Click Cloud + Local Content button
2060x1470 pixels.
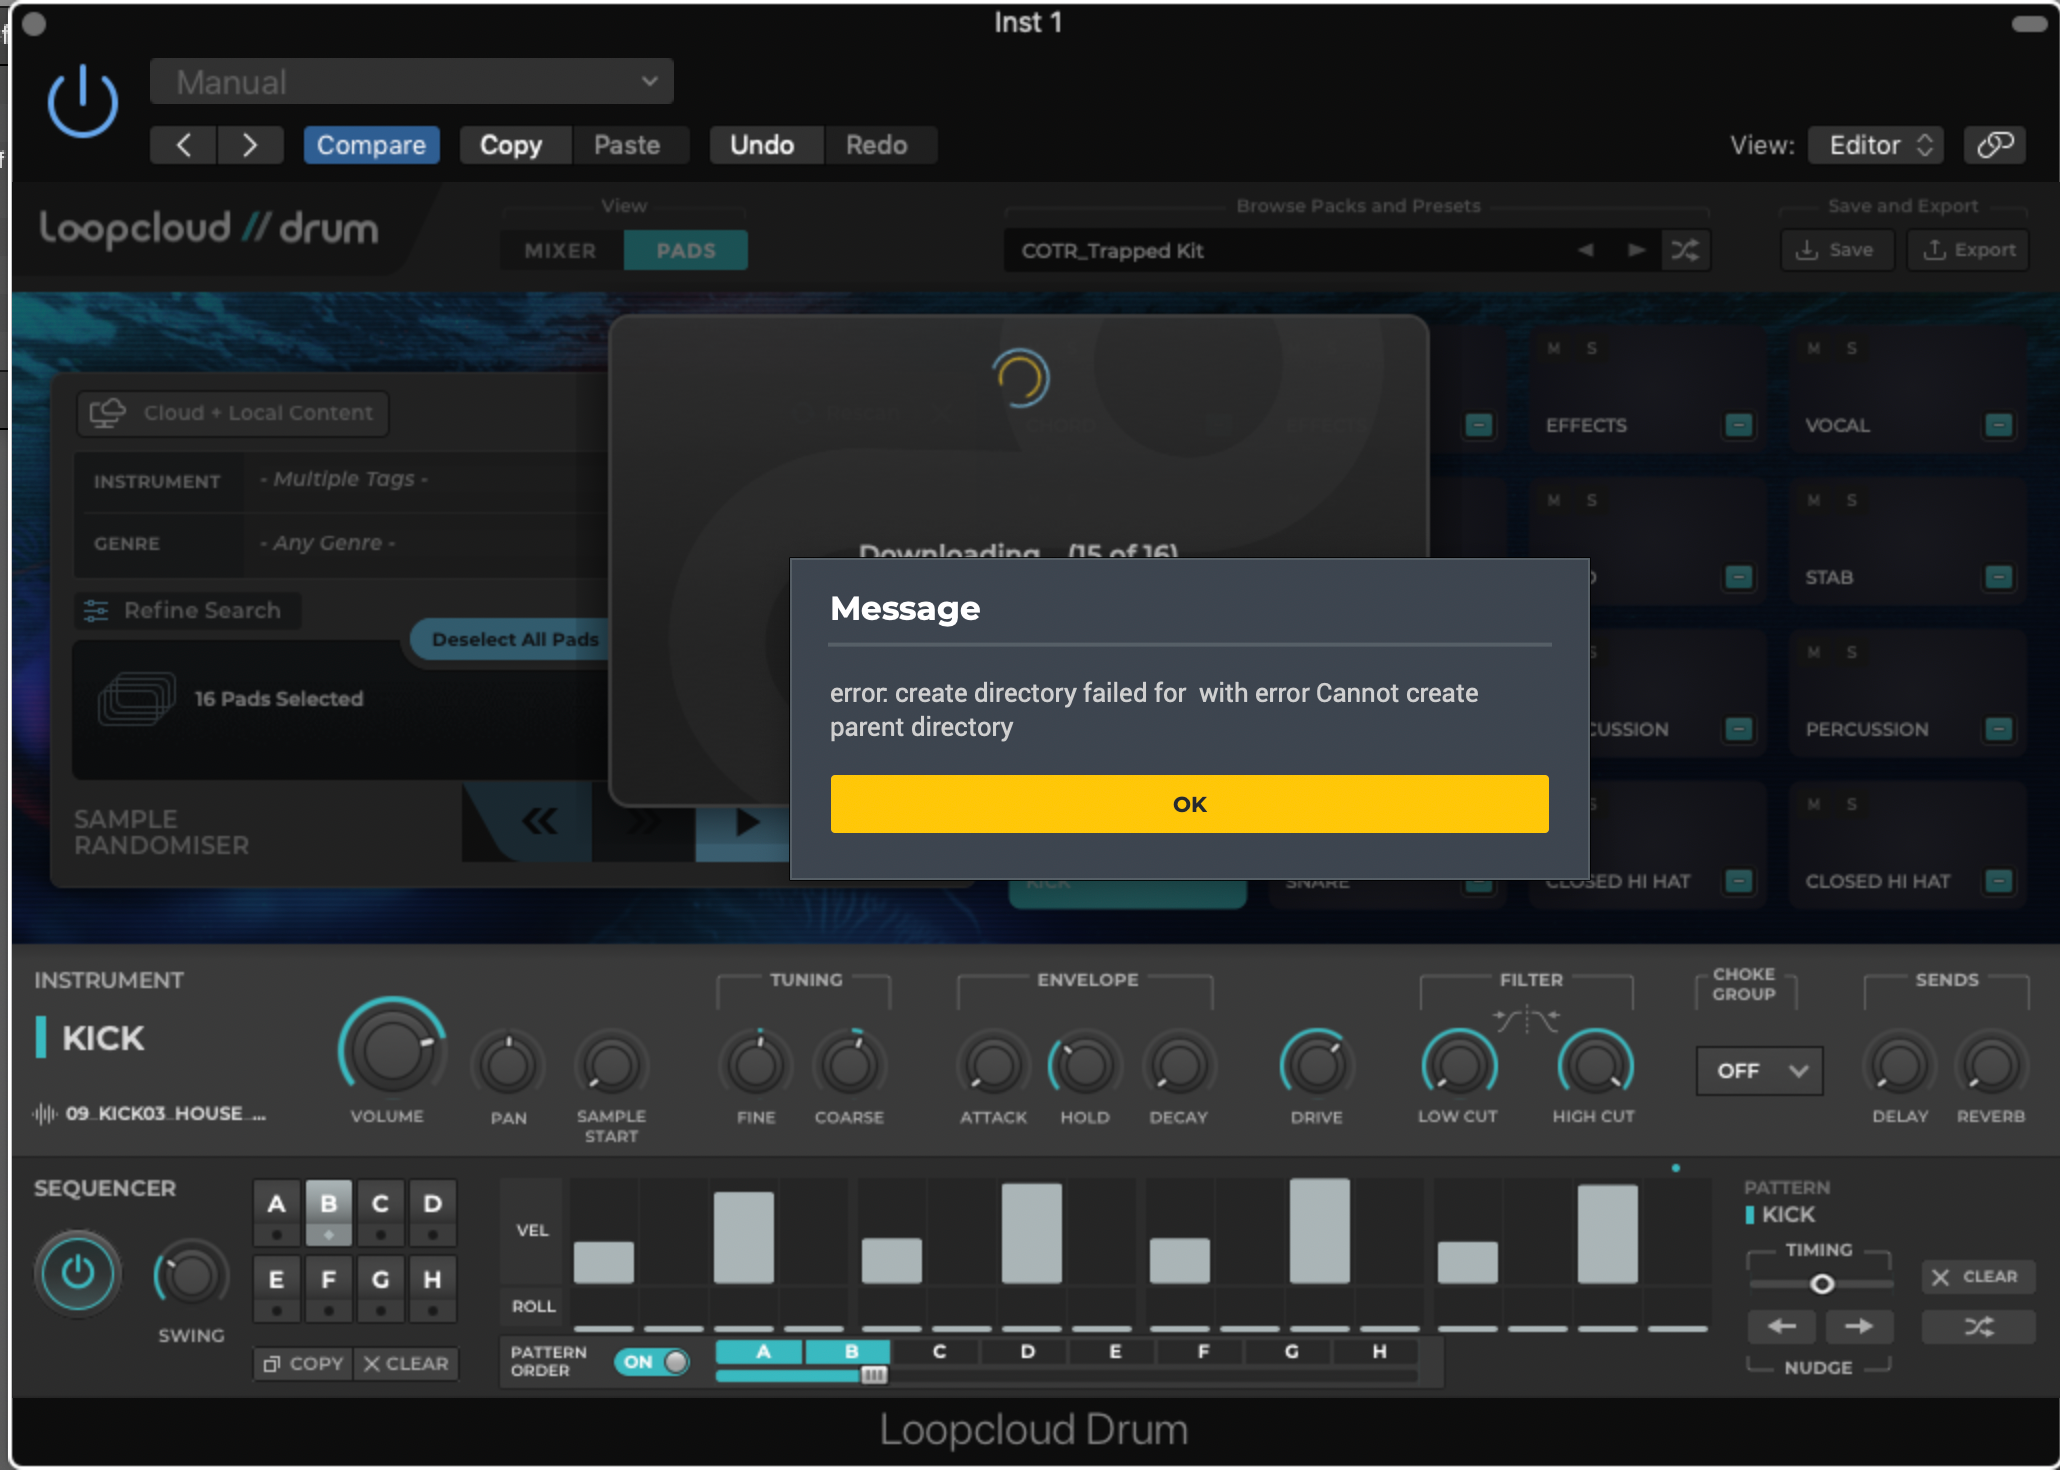[x=233, y=413]
